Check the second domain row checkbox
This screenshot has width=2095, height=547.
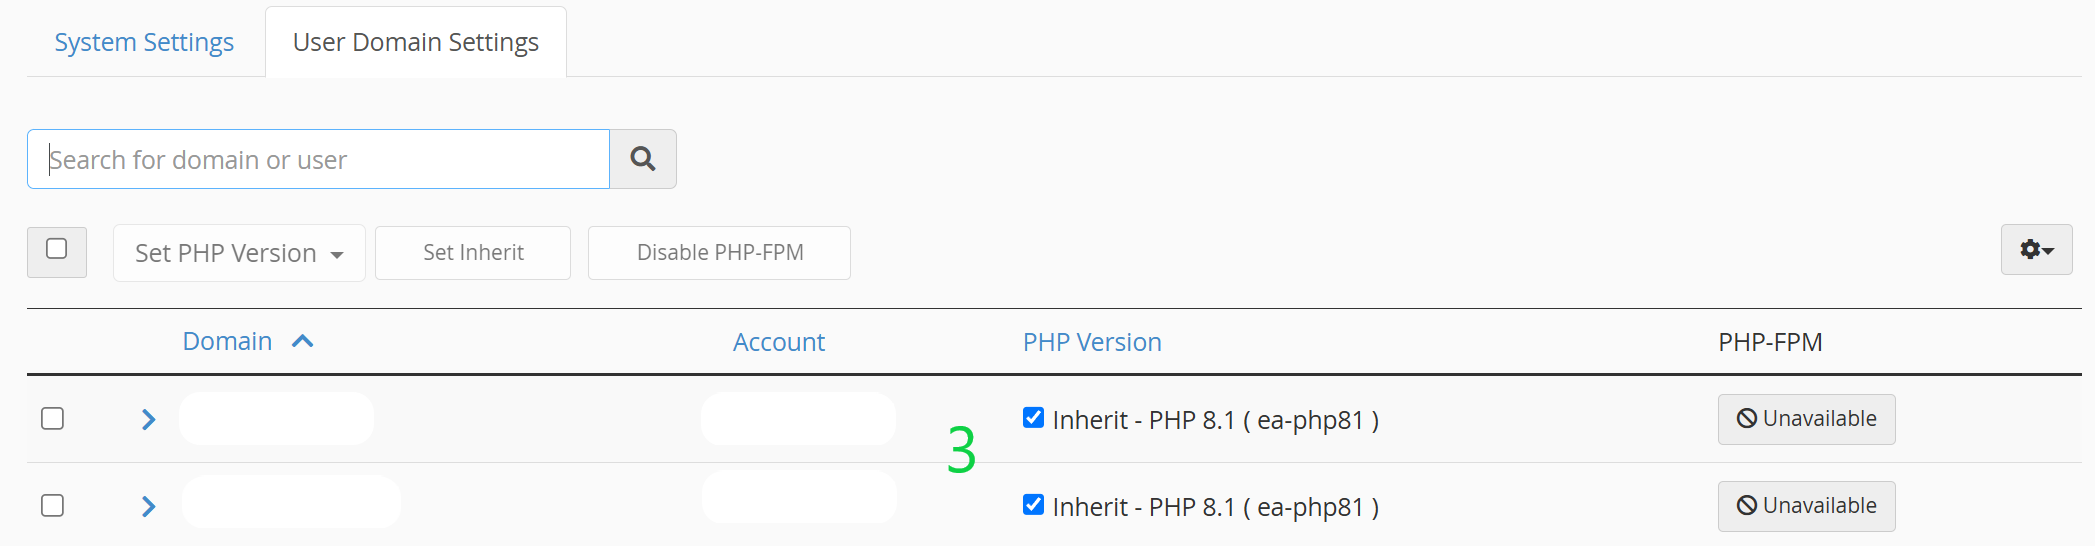53,505
